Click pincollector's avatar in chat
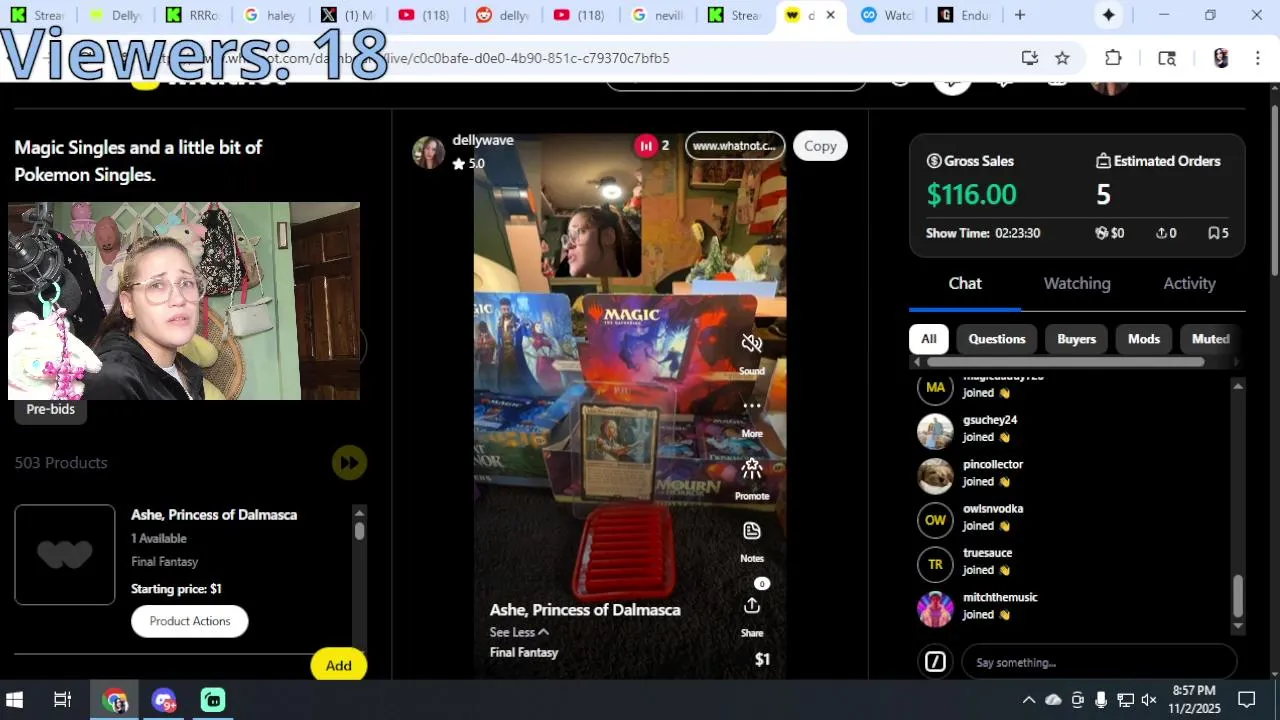1280x720 pixels. [x=935, y=475]
